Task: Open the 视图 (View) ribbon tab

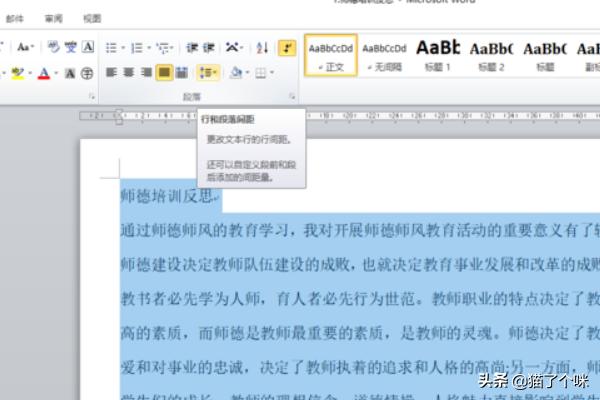Action: tap(92, 18)
